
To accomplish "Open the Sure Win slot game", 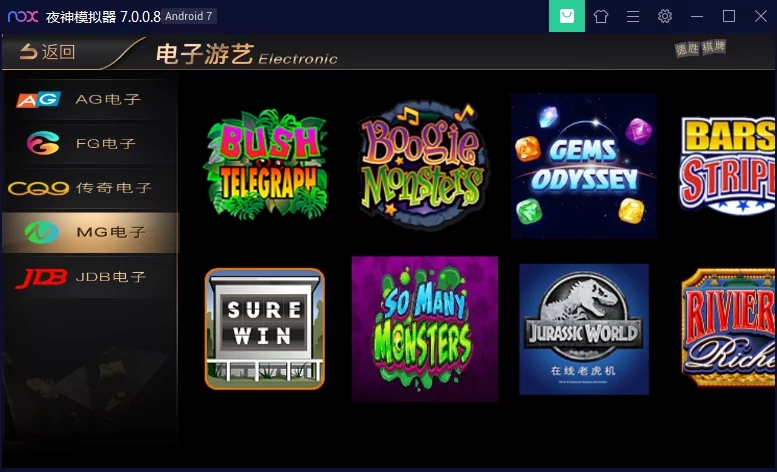I will coord(264,328).
